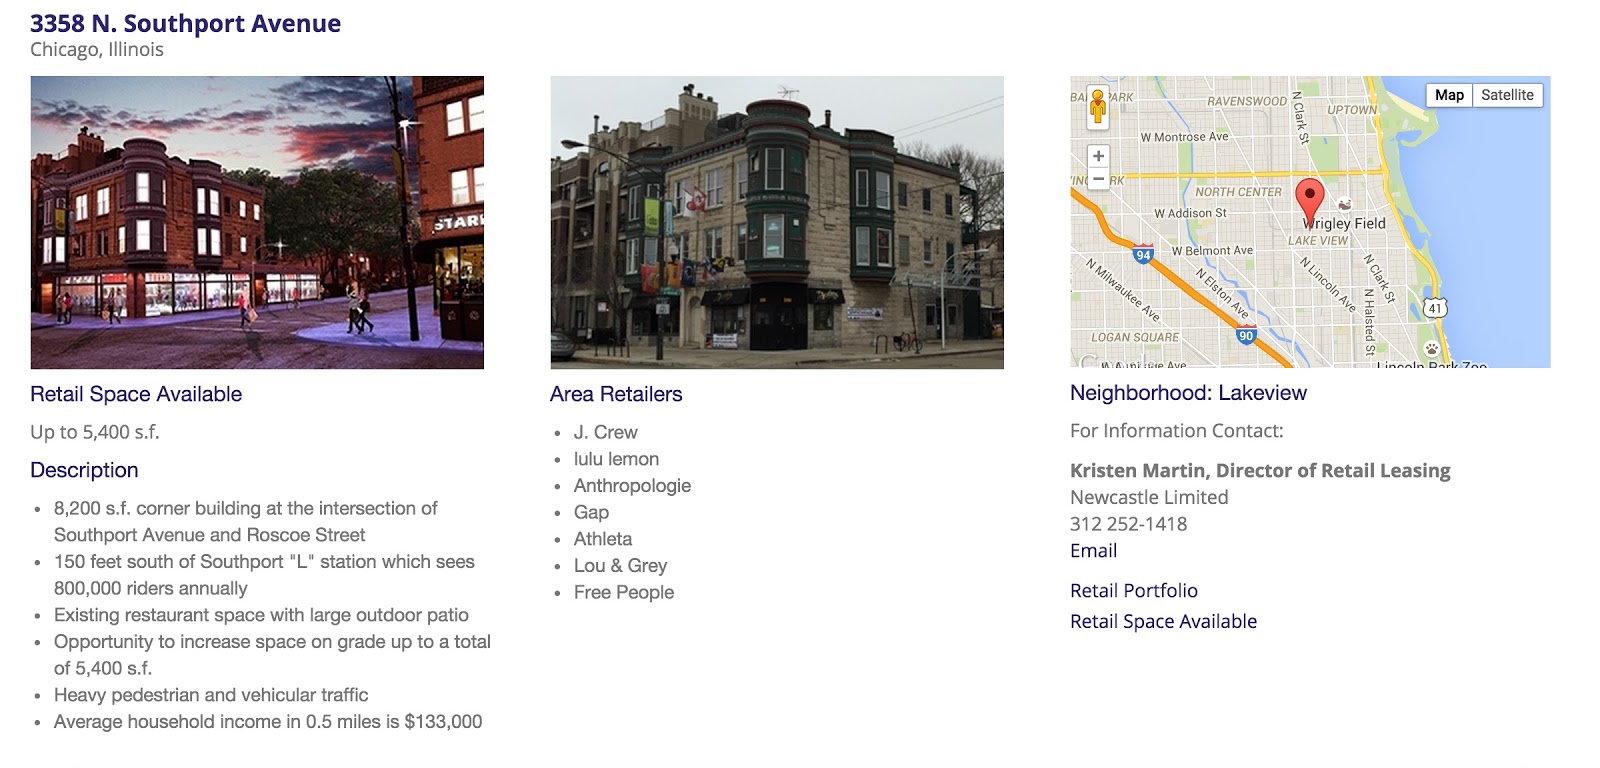
Task: Click the US-41 route shield
Action: pyautogui.click(x=1435, y=307)
